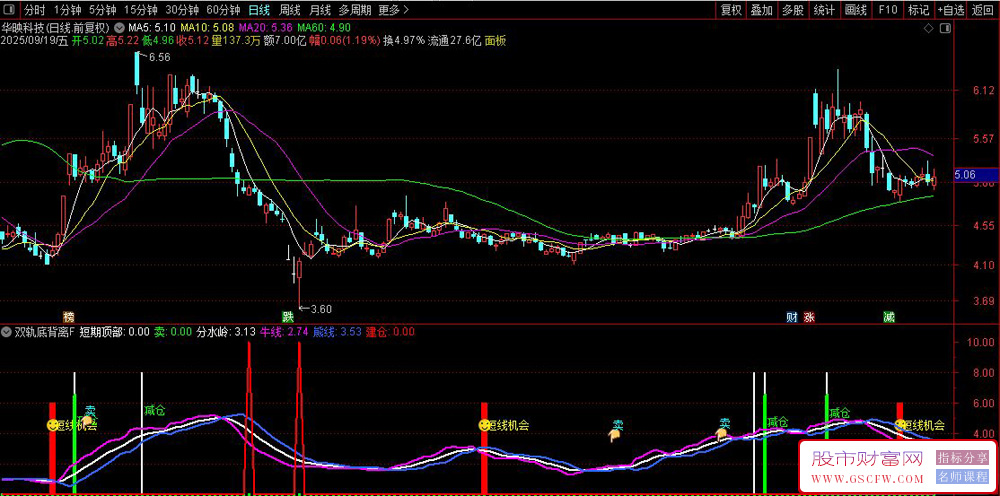The height and width of the screenshot is (496, 1000).
Task: Open the 多周期 multi-period view
Action: (x=355, y=10)
